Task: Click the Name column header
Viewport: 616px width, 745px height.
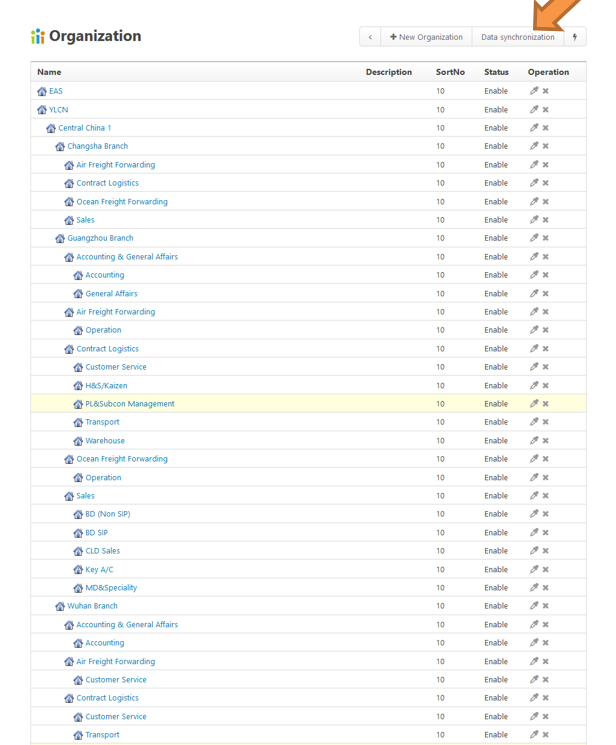Action: point(49,72)
